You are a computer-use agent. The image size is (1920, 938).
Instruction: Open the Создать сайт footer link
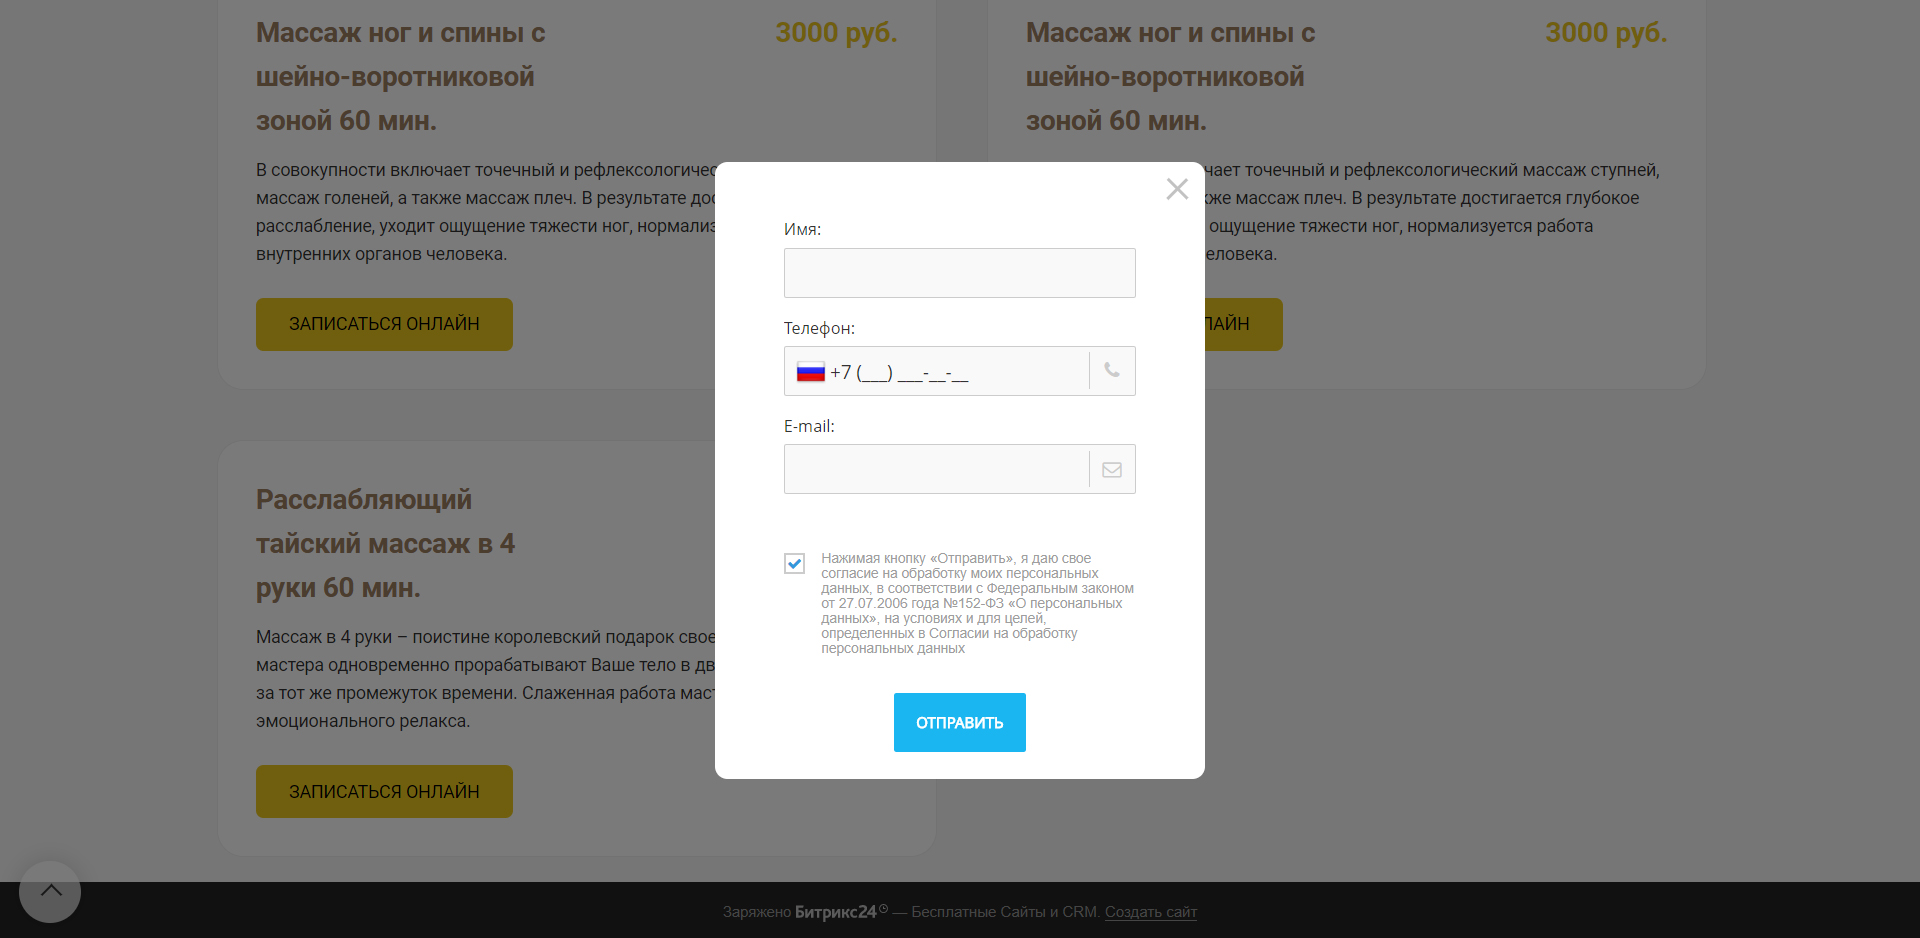tap(1150, 912)
